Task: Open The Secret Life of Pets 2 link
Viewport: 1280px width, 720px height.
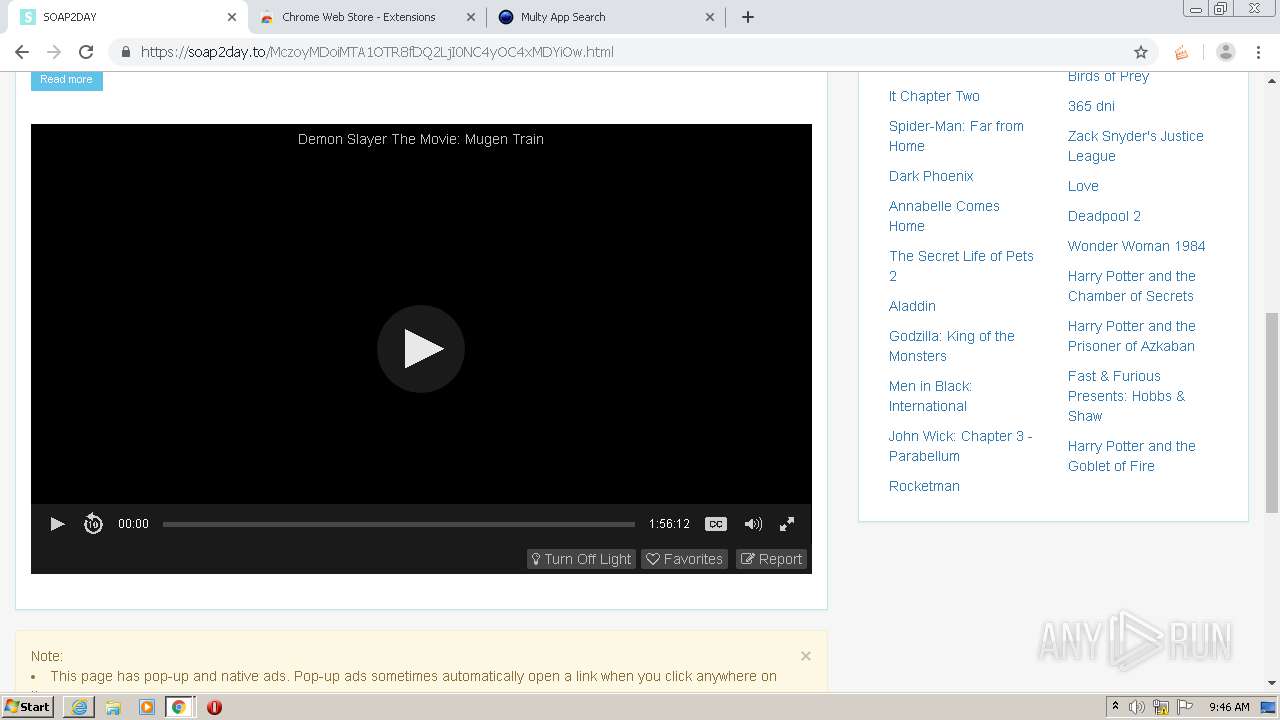Action: (961, 266)
